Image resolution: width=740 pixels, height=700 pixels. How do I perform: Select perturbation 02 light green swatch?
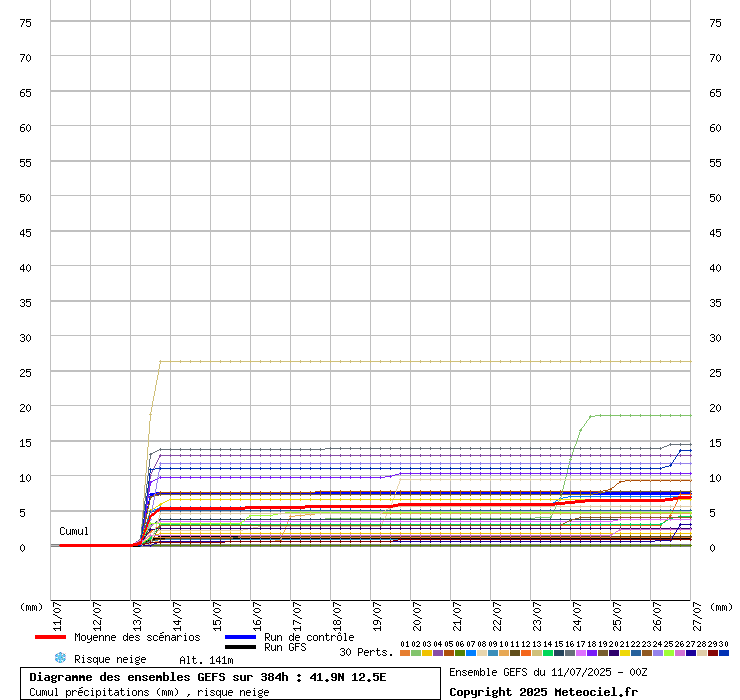click(x=416, y=653)
